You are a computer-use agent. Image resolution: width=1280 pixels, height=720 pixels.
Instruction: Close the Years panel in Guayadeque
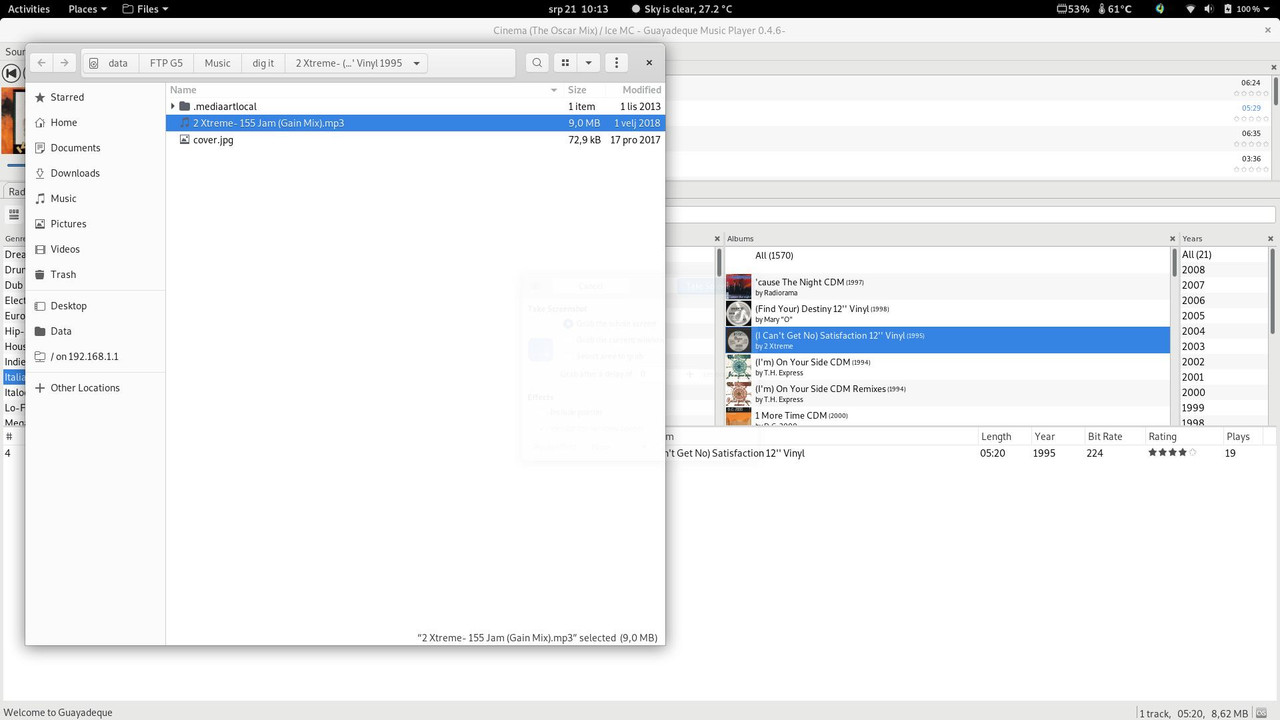coord(1271,239)
